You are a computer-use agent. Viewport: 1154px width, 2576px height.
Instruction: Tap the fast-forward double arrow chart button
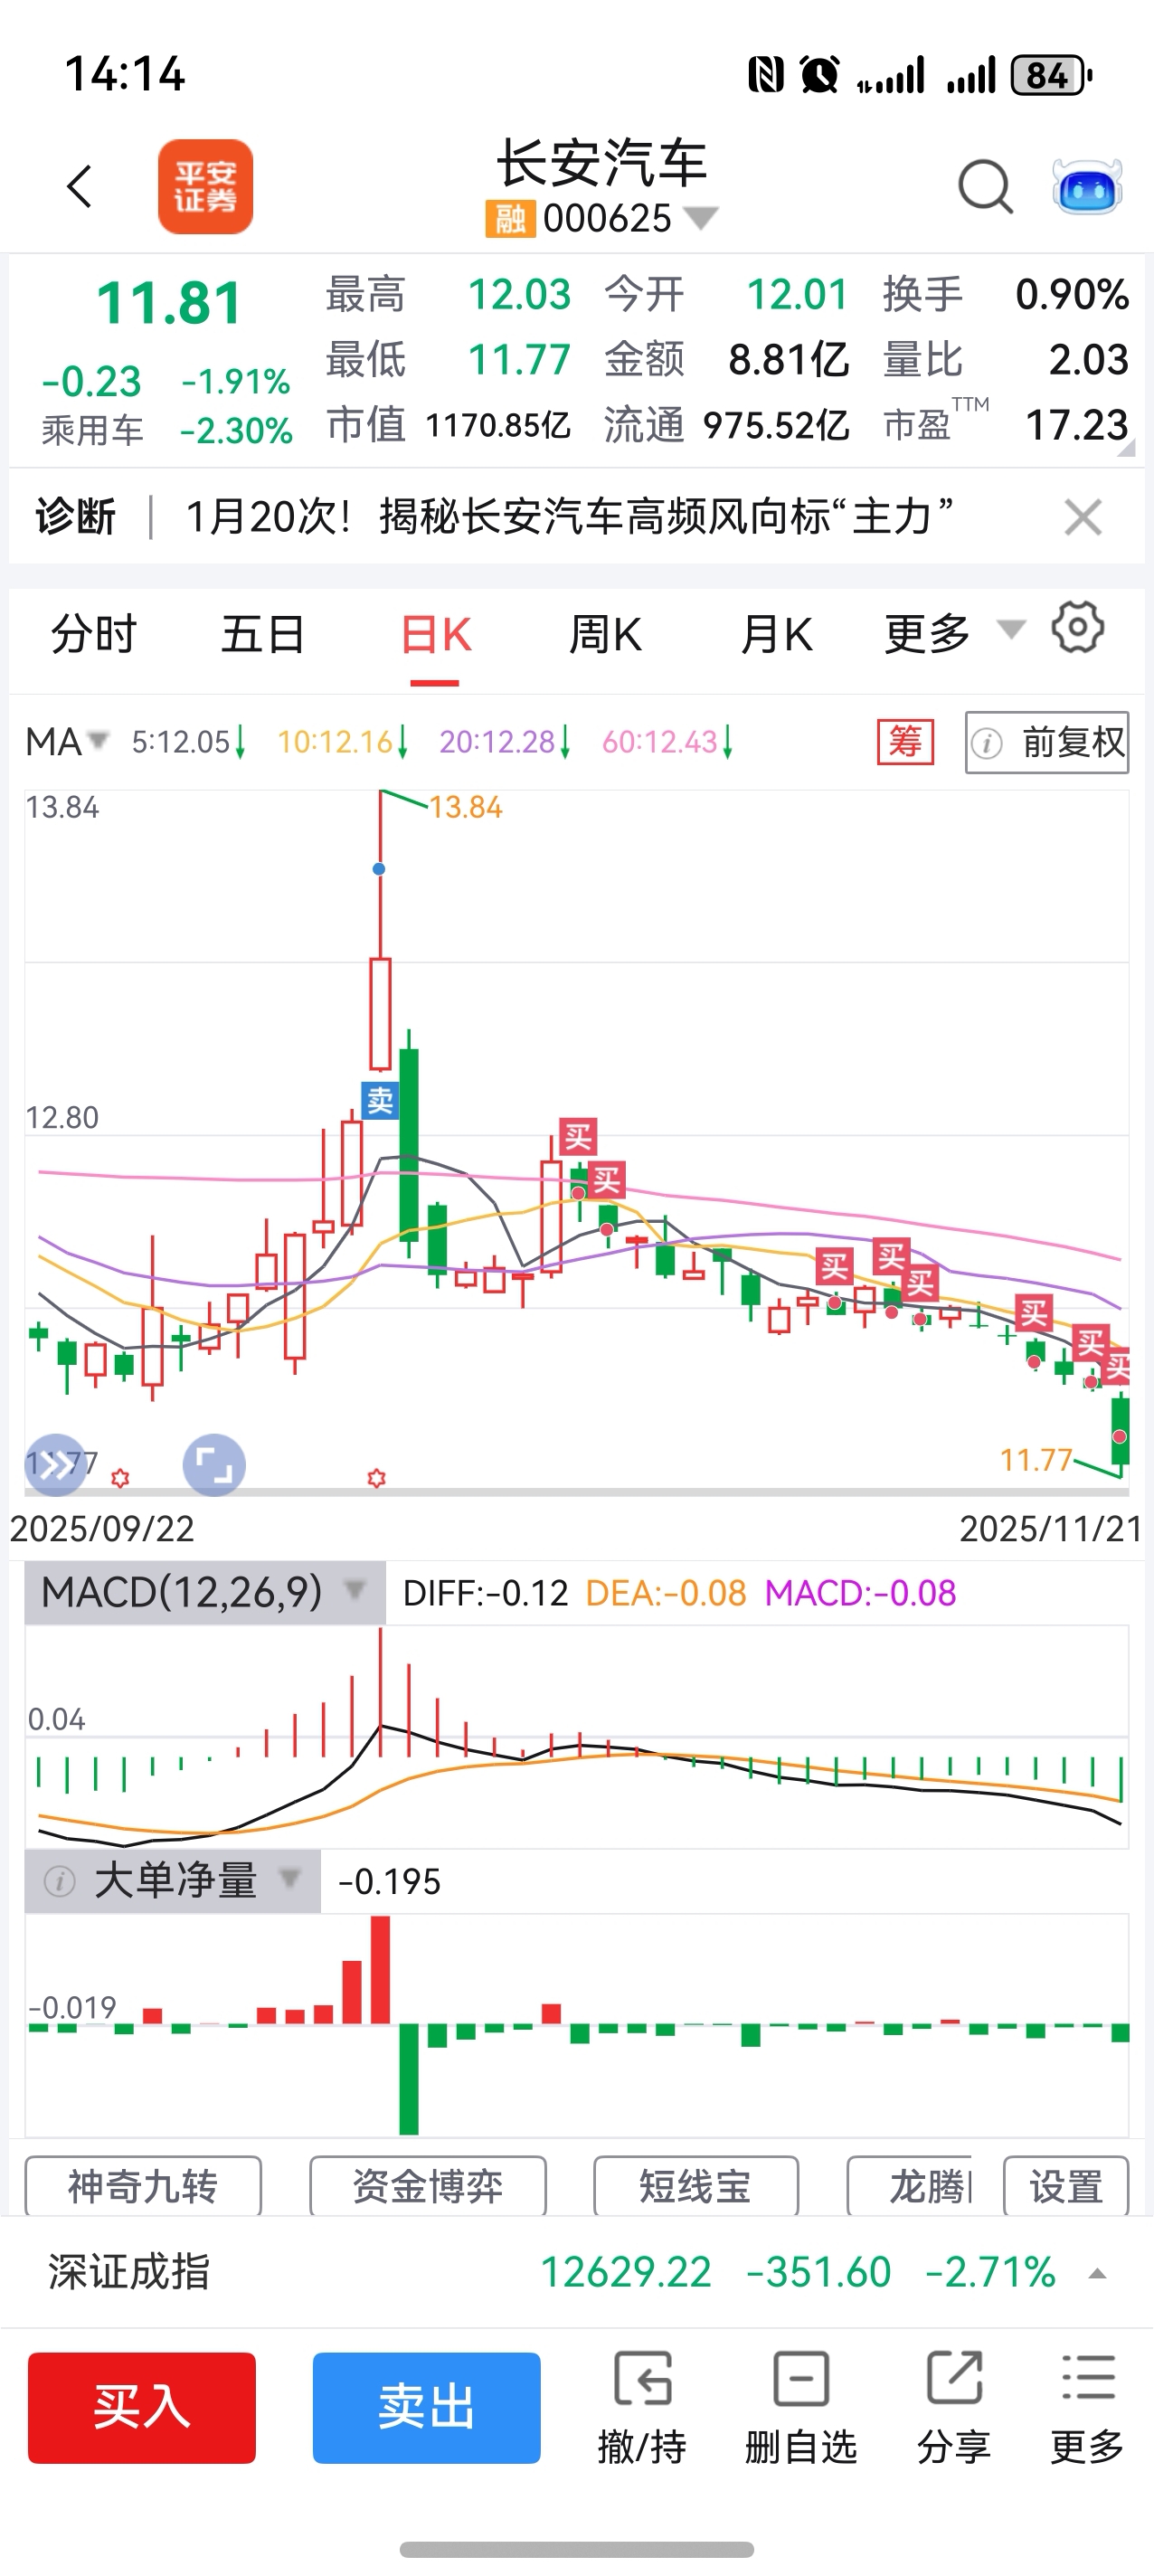click(x=55, y=1465)
